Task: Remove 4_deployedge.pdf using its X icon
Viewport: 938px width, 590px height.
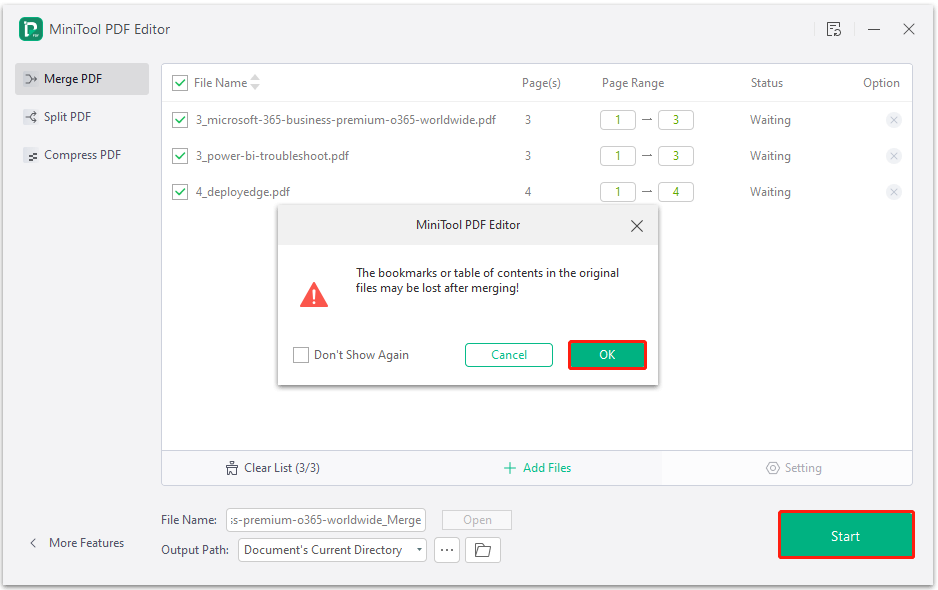Action: [x=894, y=191]
